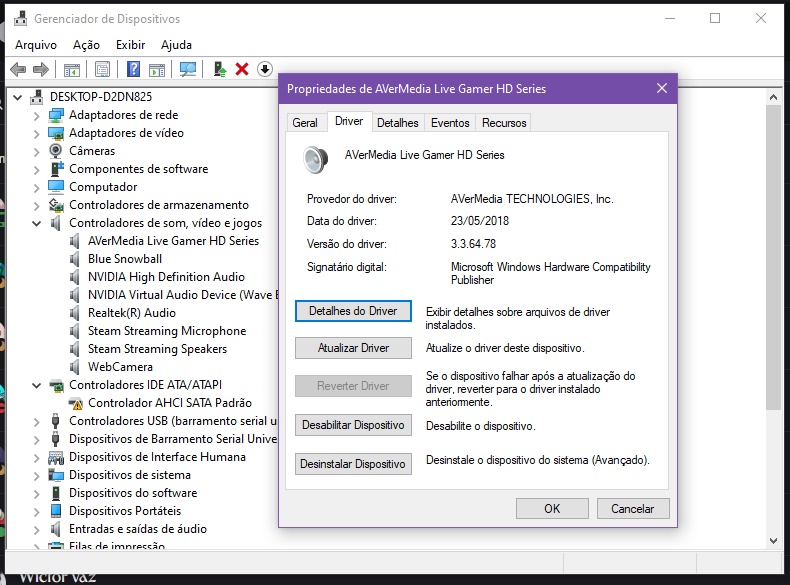The height and width of the screenshot is (585, 790).
Task: Open the Properties toolbar icon
Action: [x=102, y=70]
